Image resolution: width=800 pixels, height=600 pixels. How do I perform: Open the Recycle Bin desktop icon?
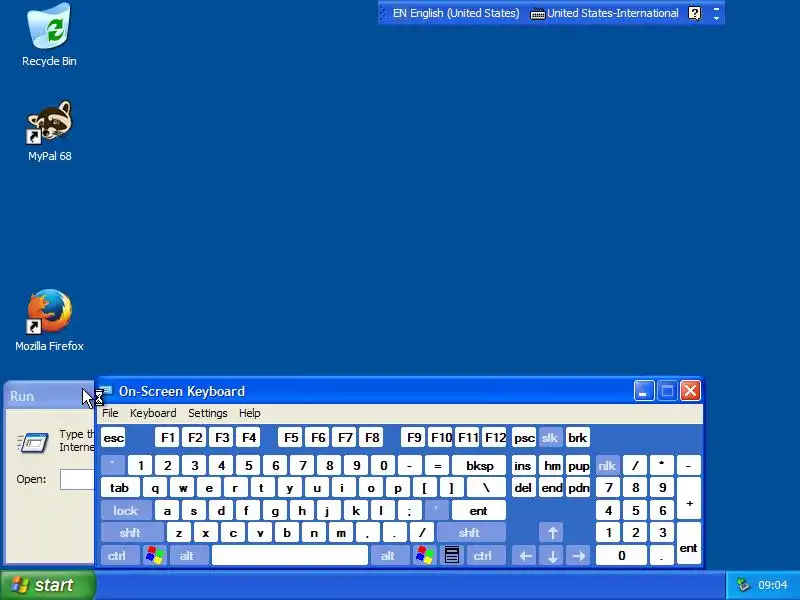(49, 35)
